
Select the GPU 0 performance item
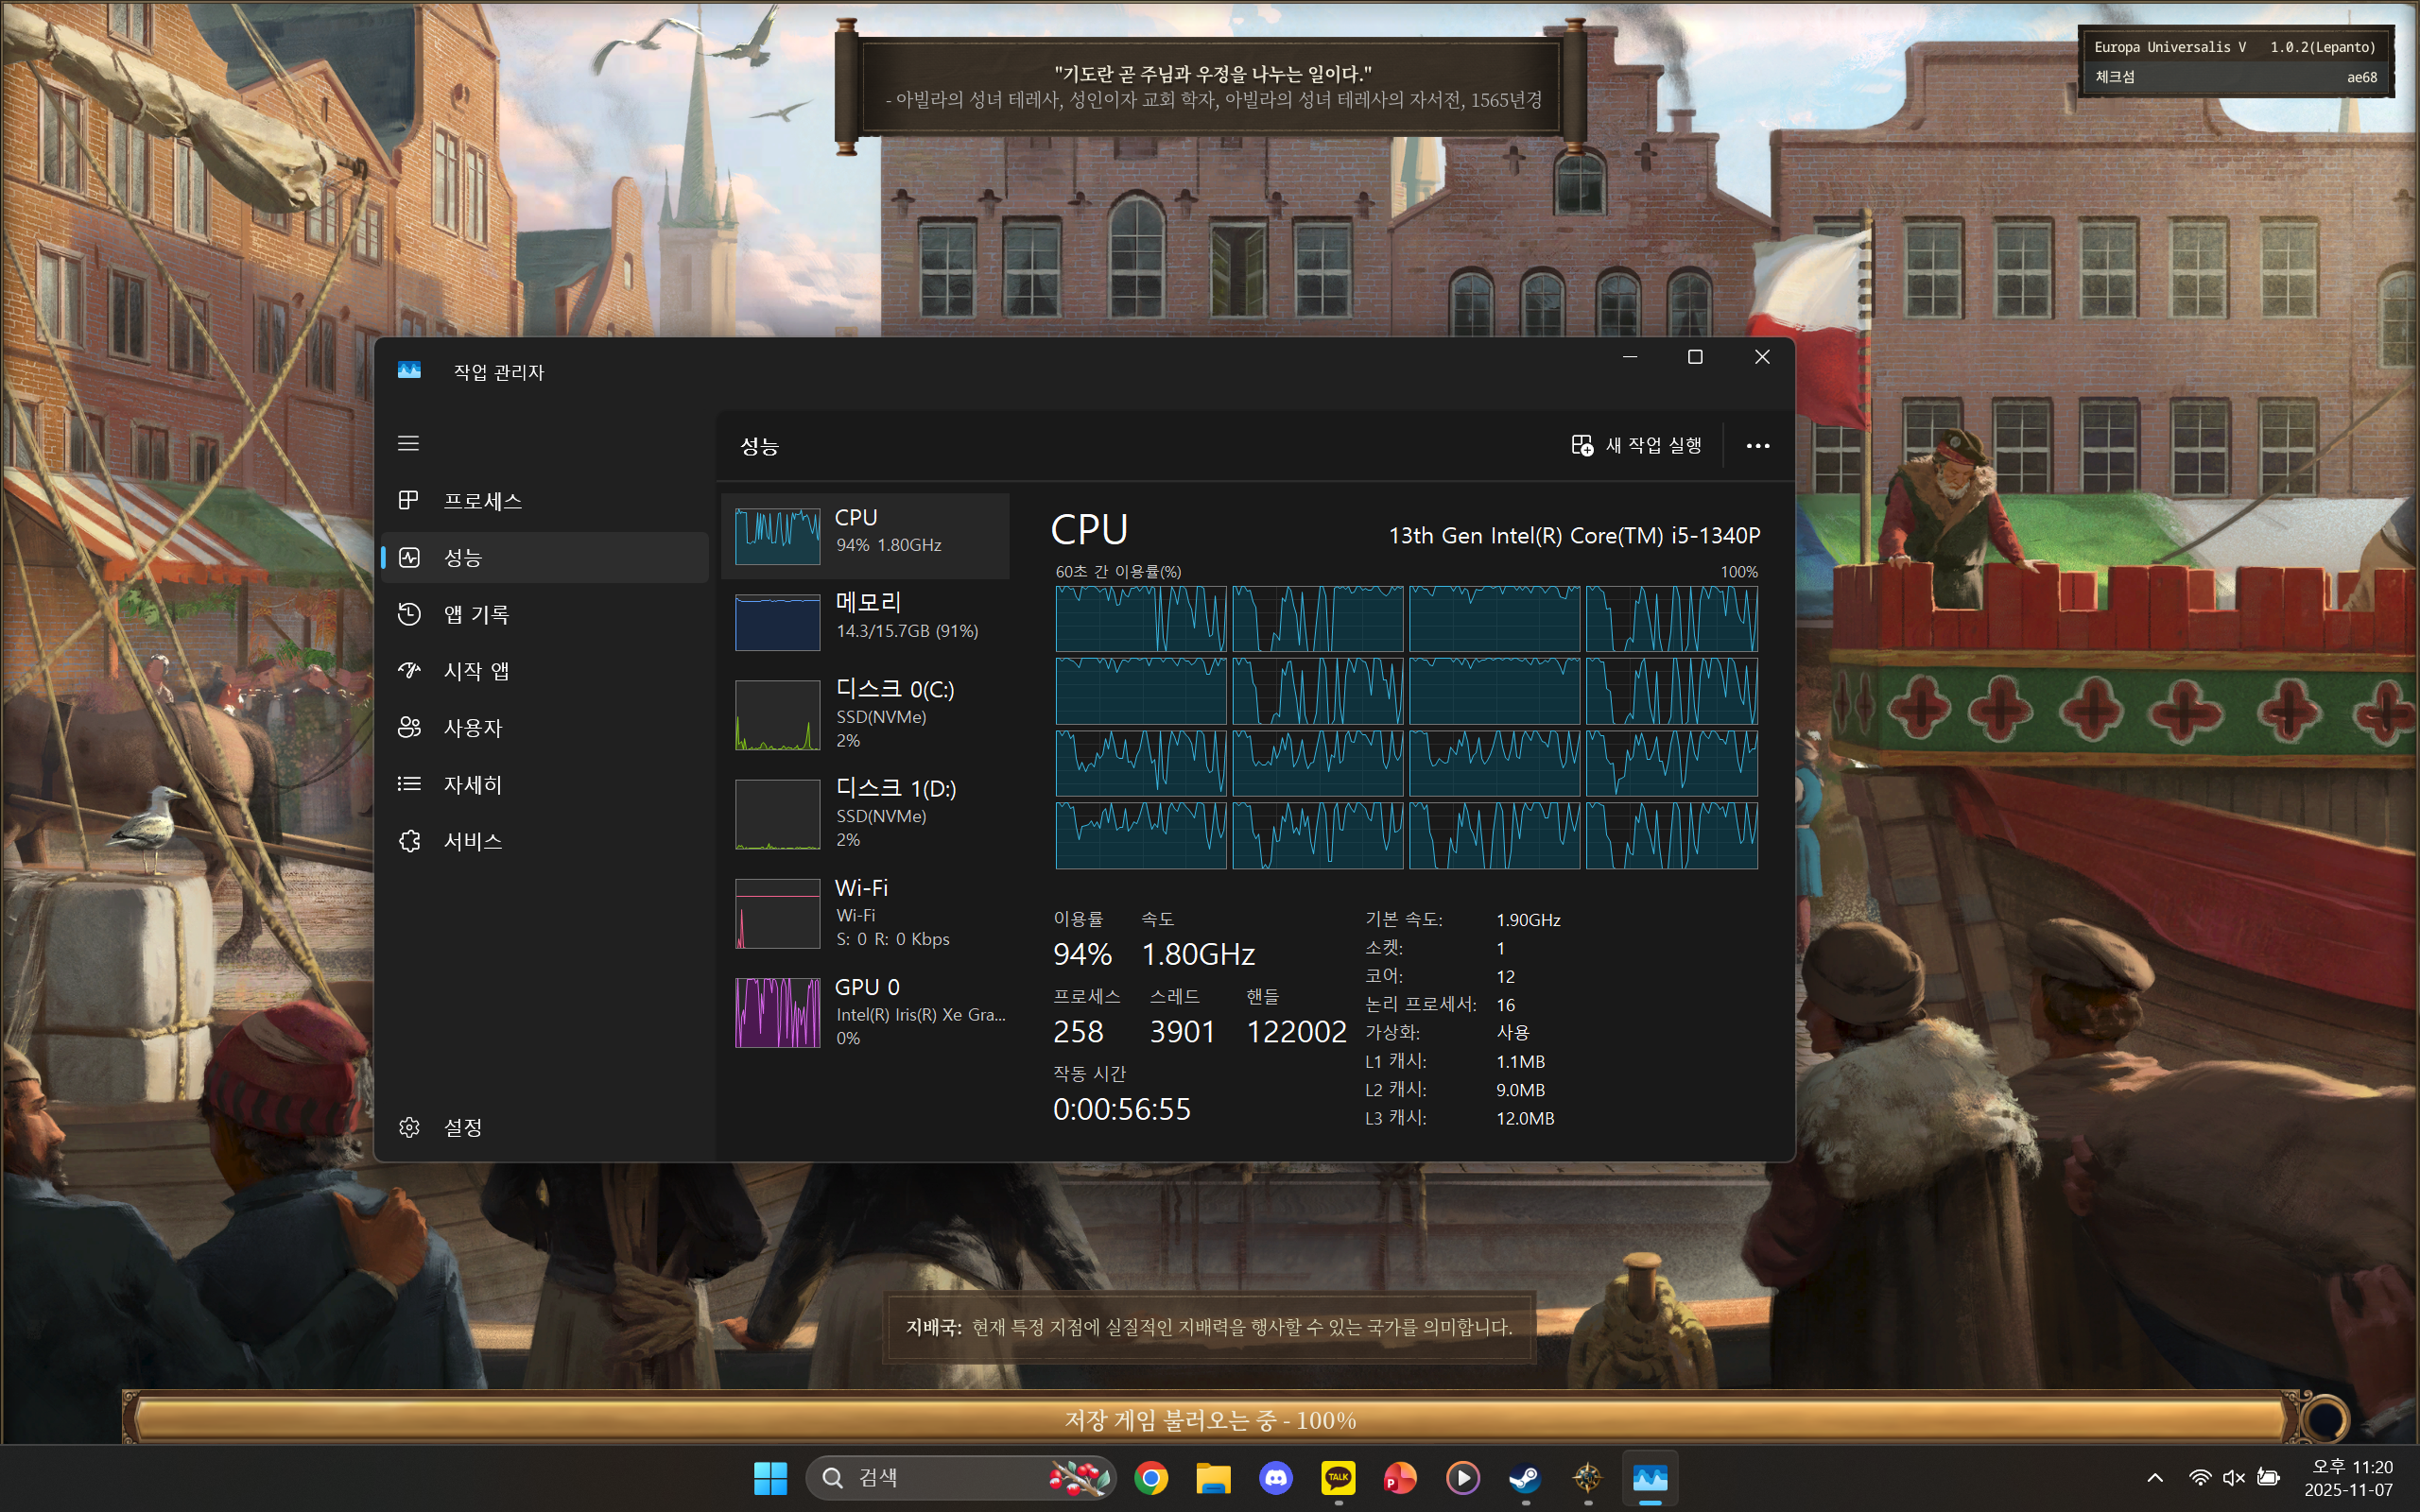(866, 1011)
